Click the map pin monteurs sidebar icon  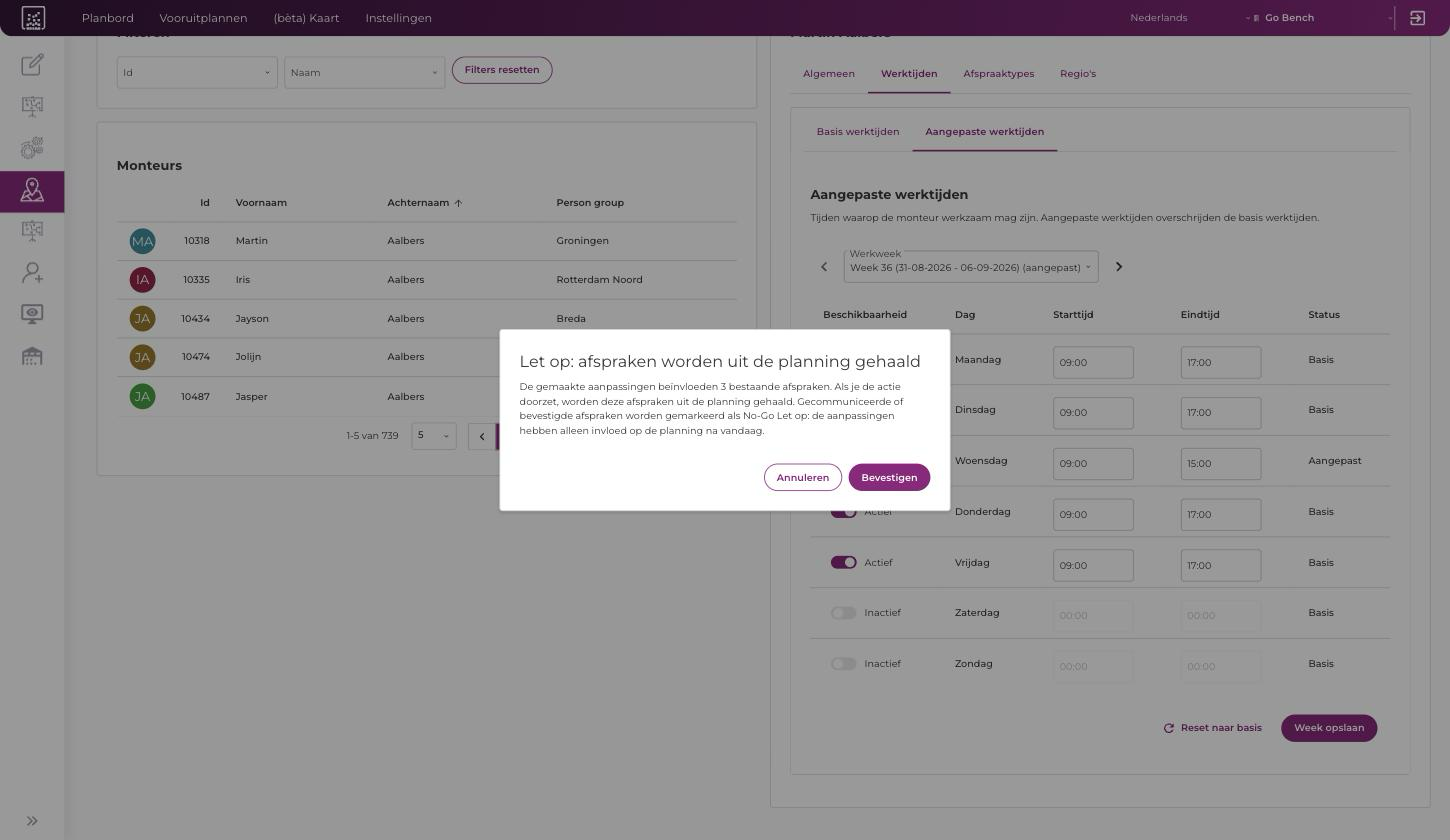click(32, 190)
